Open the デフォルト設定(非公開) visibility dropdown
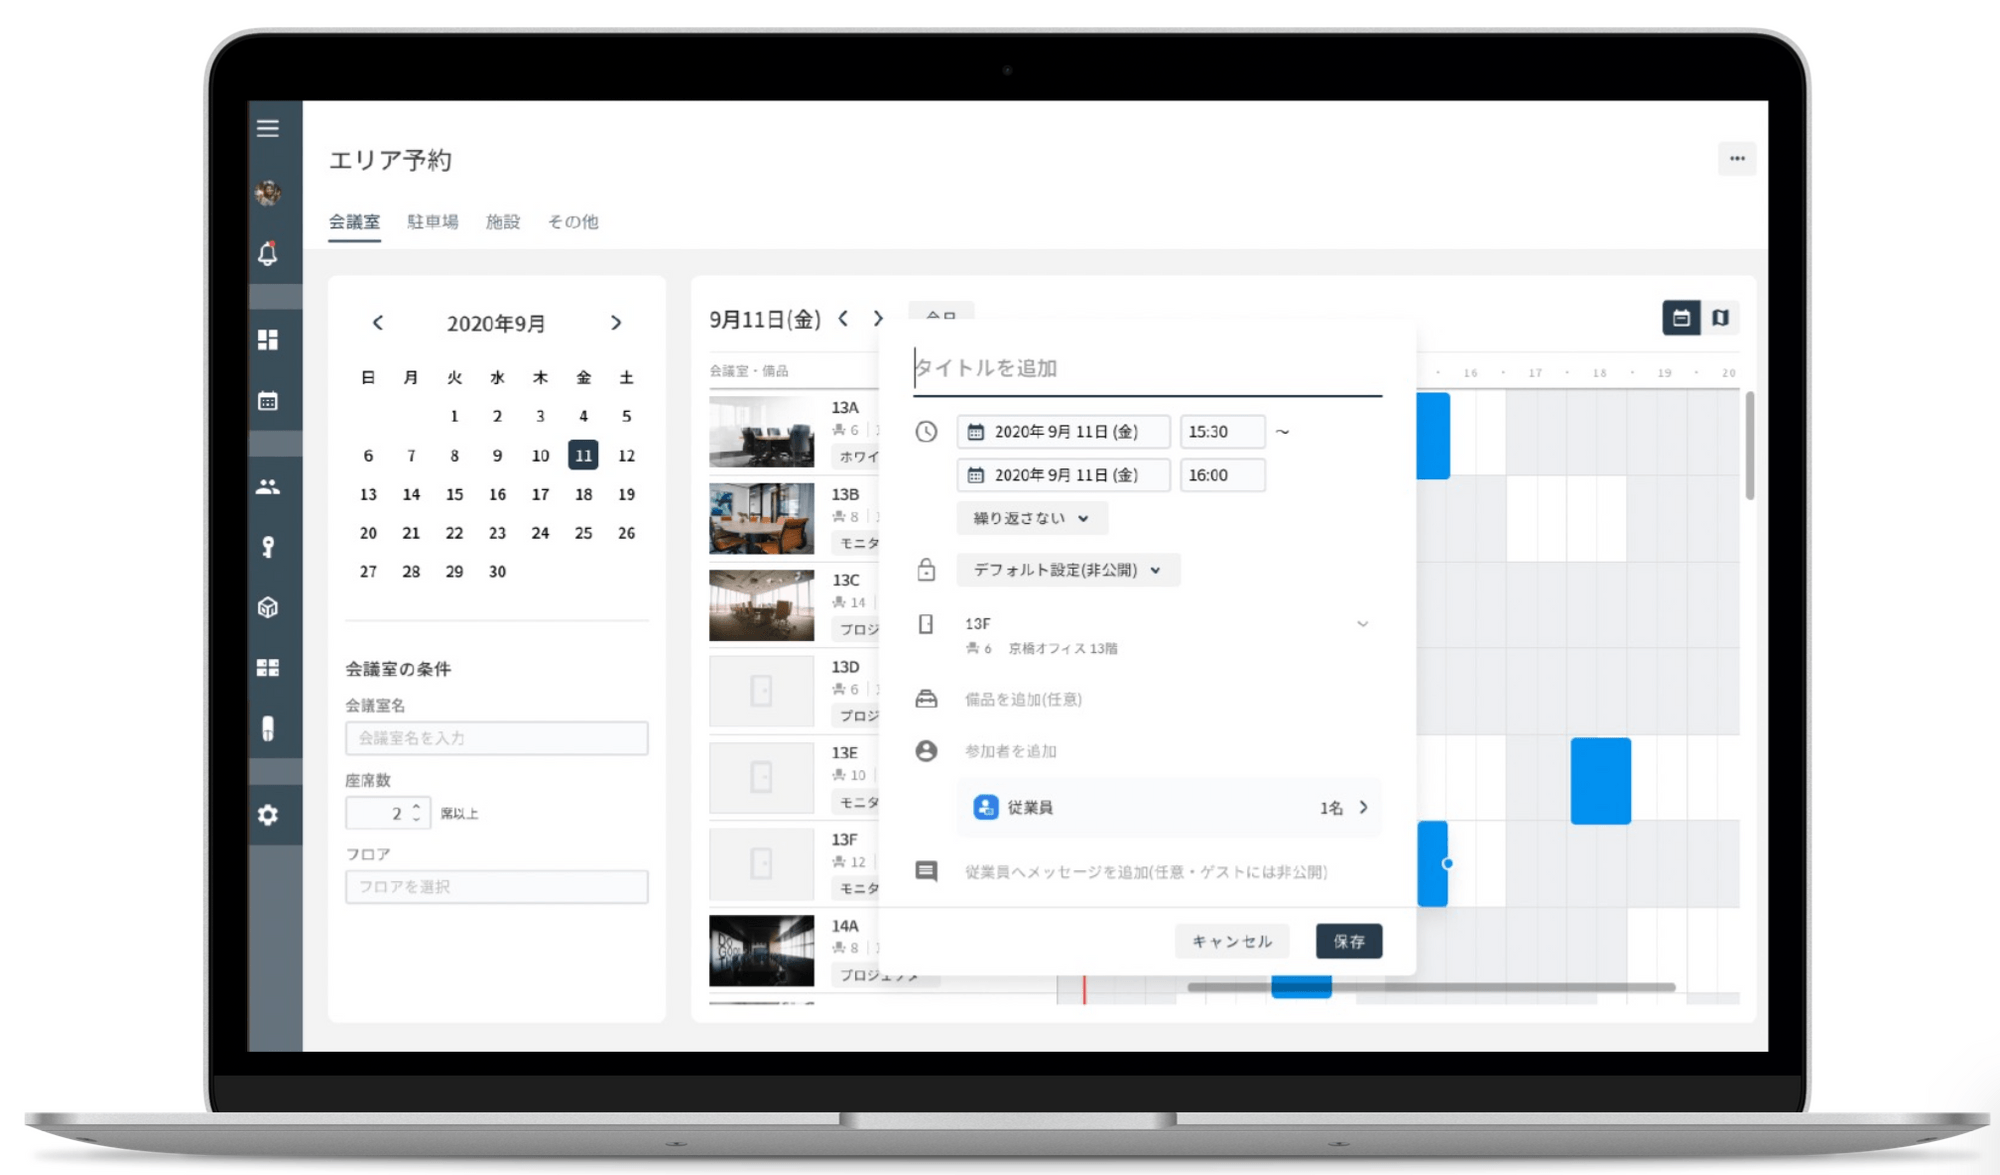 (1067, 570)
